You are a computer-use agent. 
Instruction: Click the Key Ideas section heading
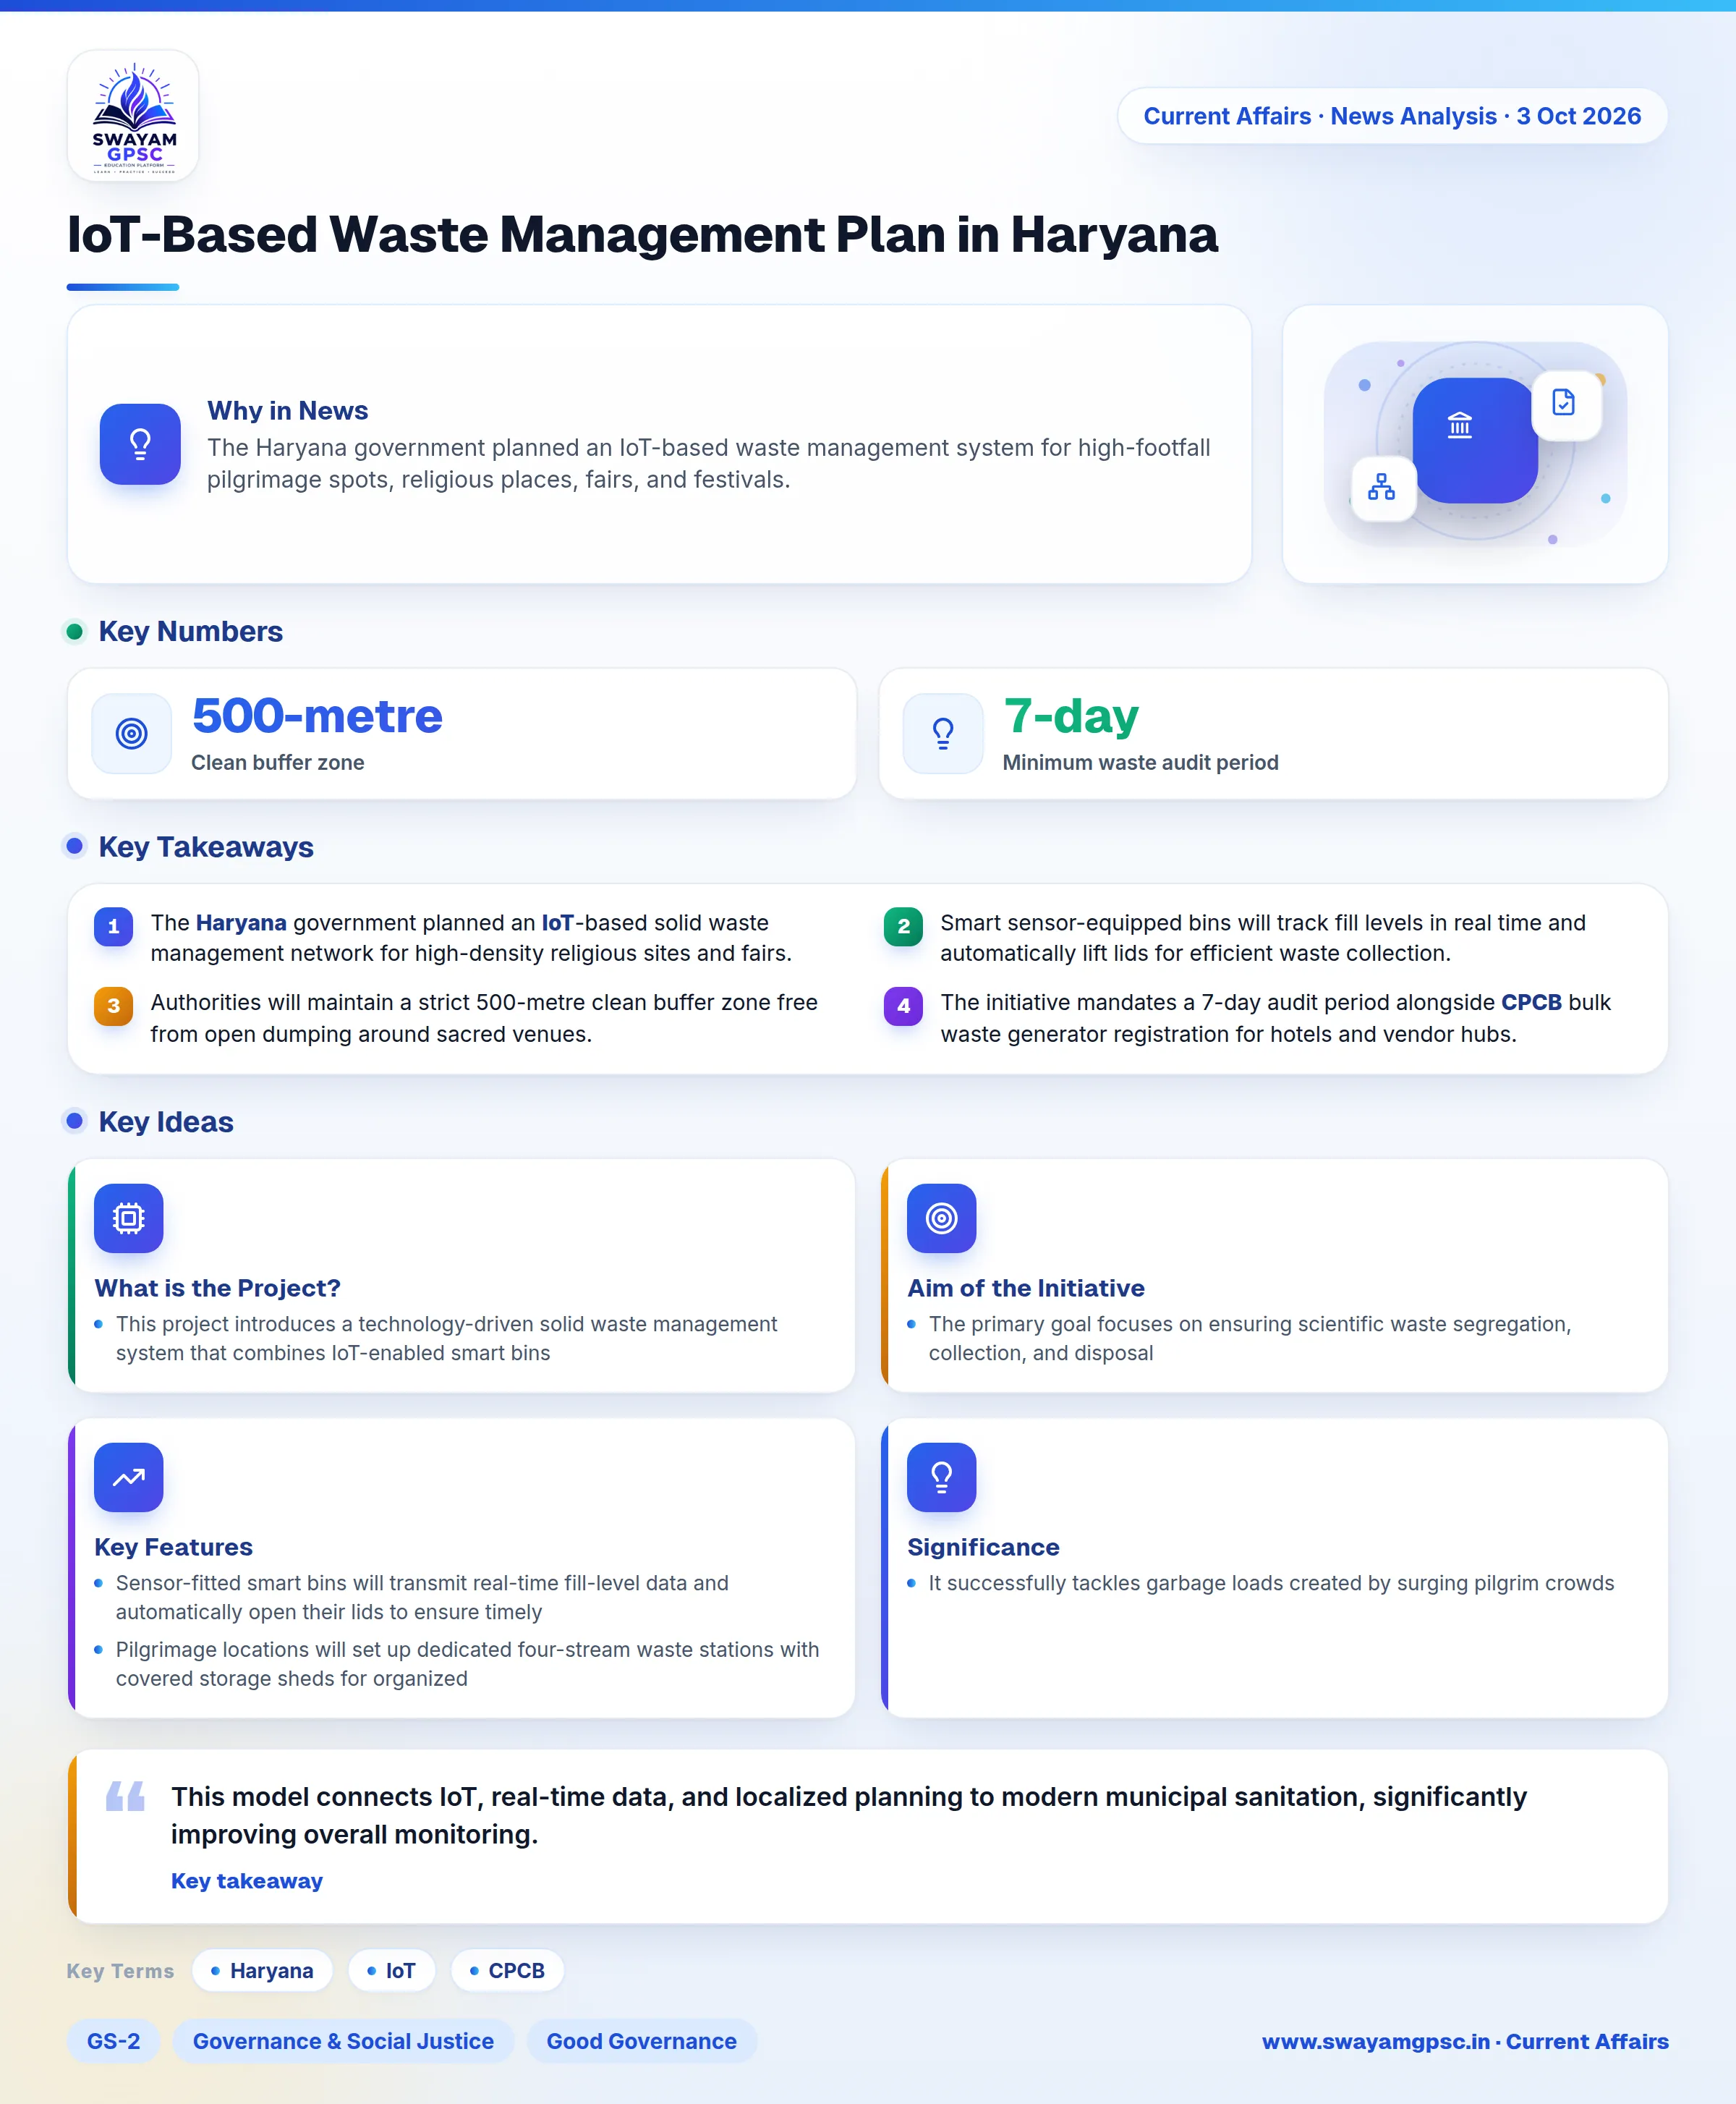[x=166, y=1121]
